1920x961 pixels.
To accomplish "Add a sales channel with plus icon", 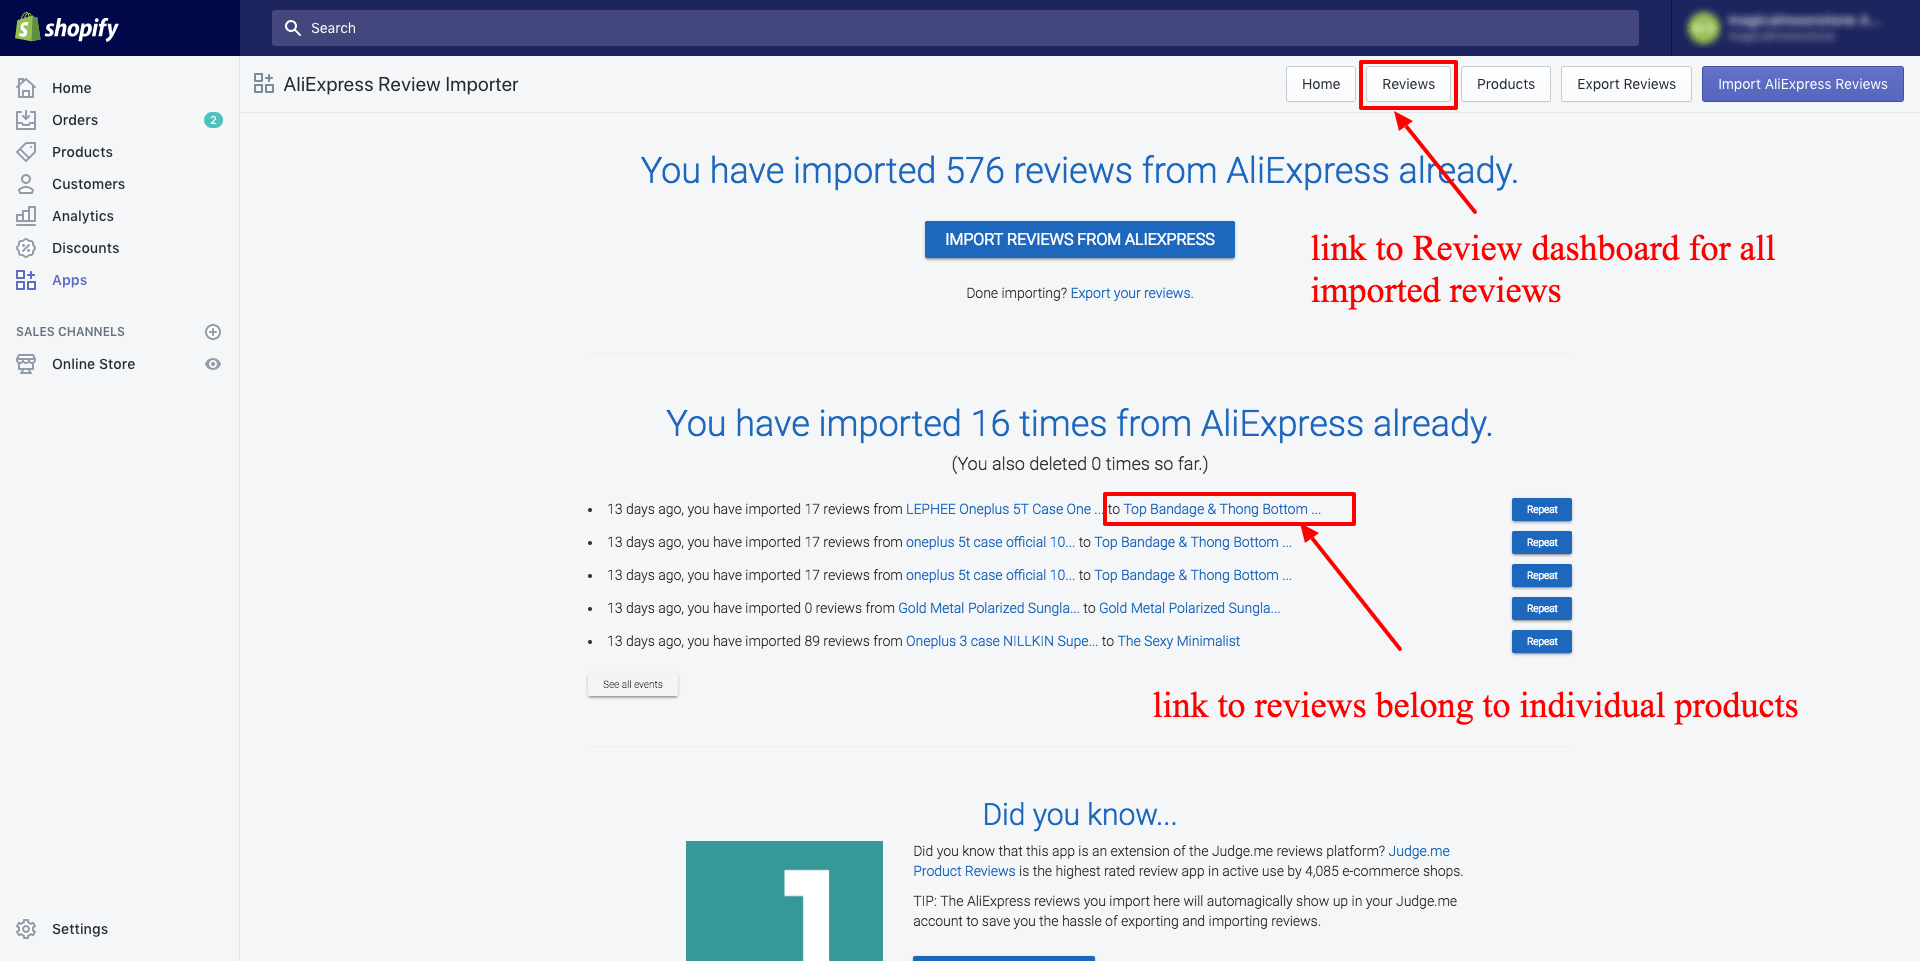I will click(x=213, y=332).
